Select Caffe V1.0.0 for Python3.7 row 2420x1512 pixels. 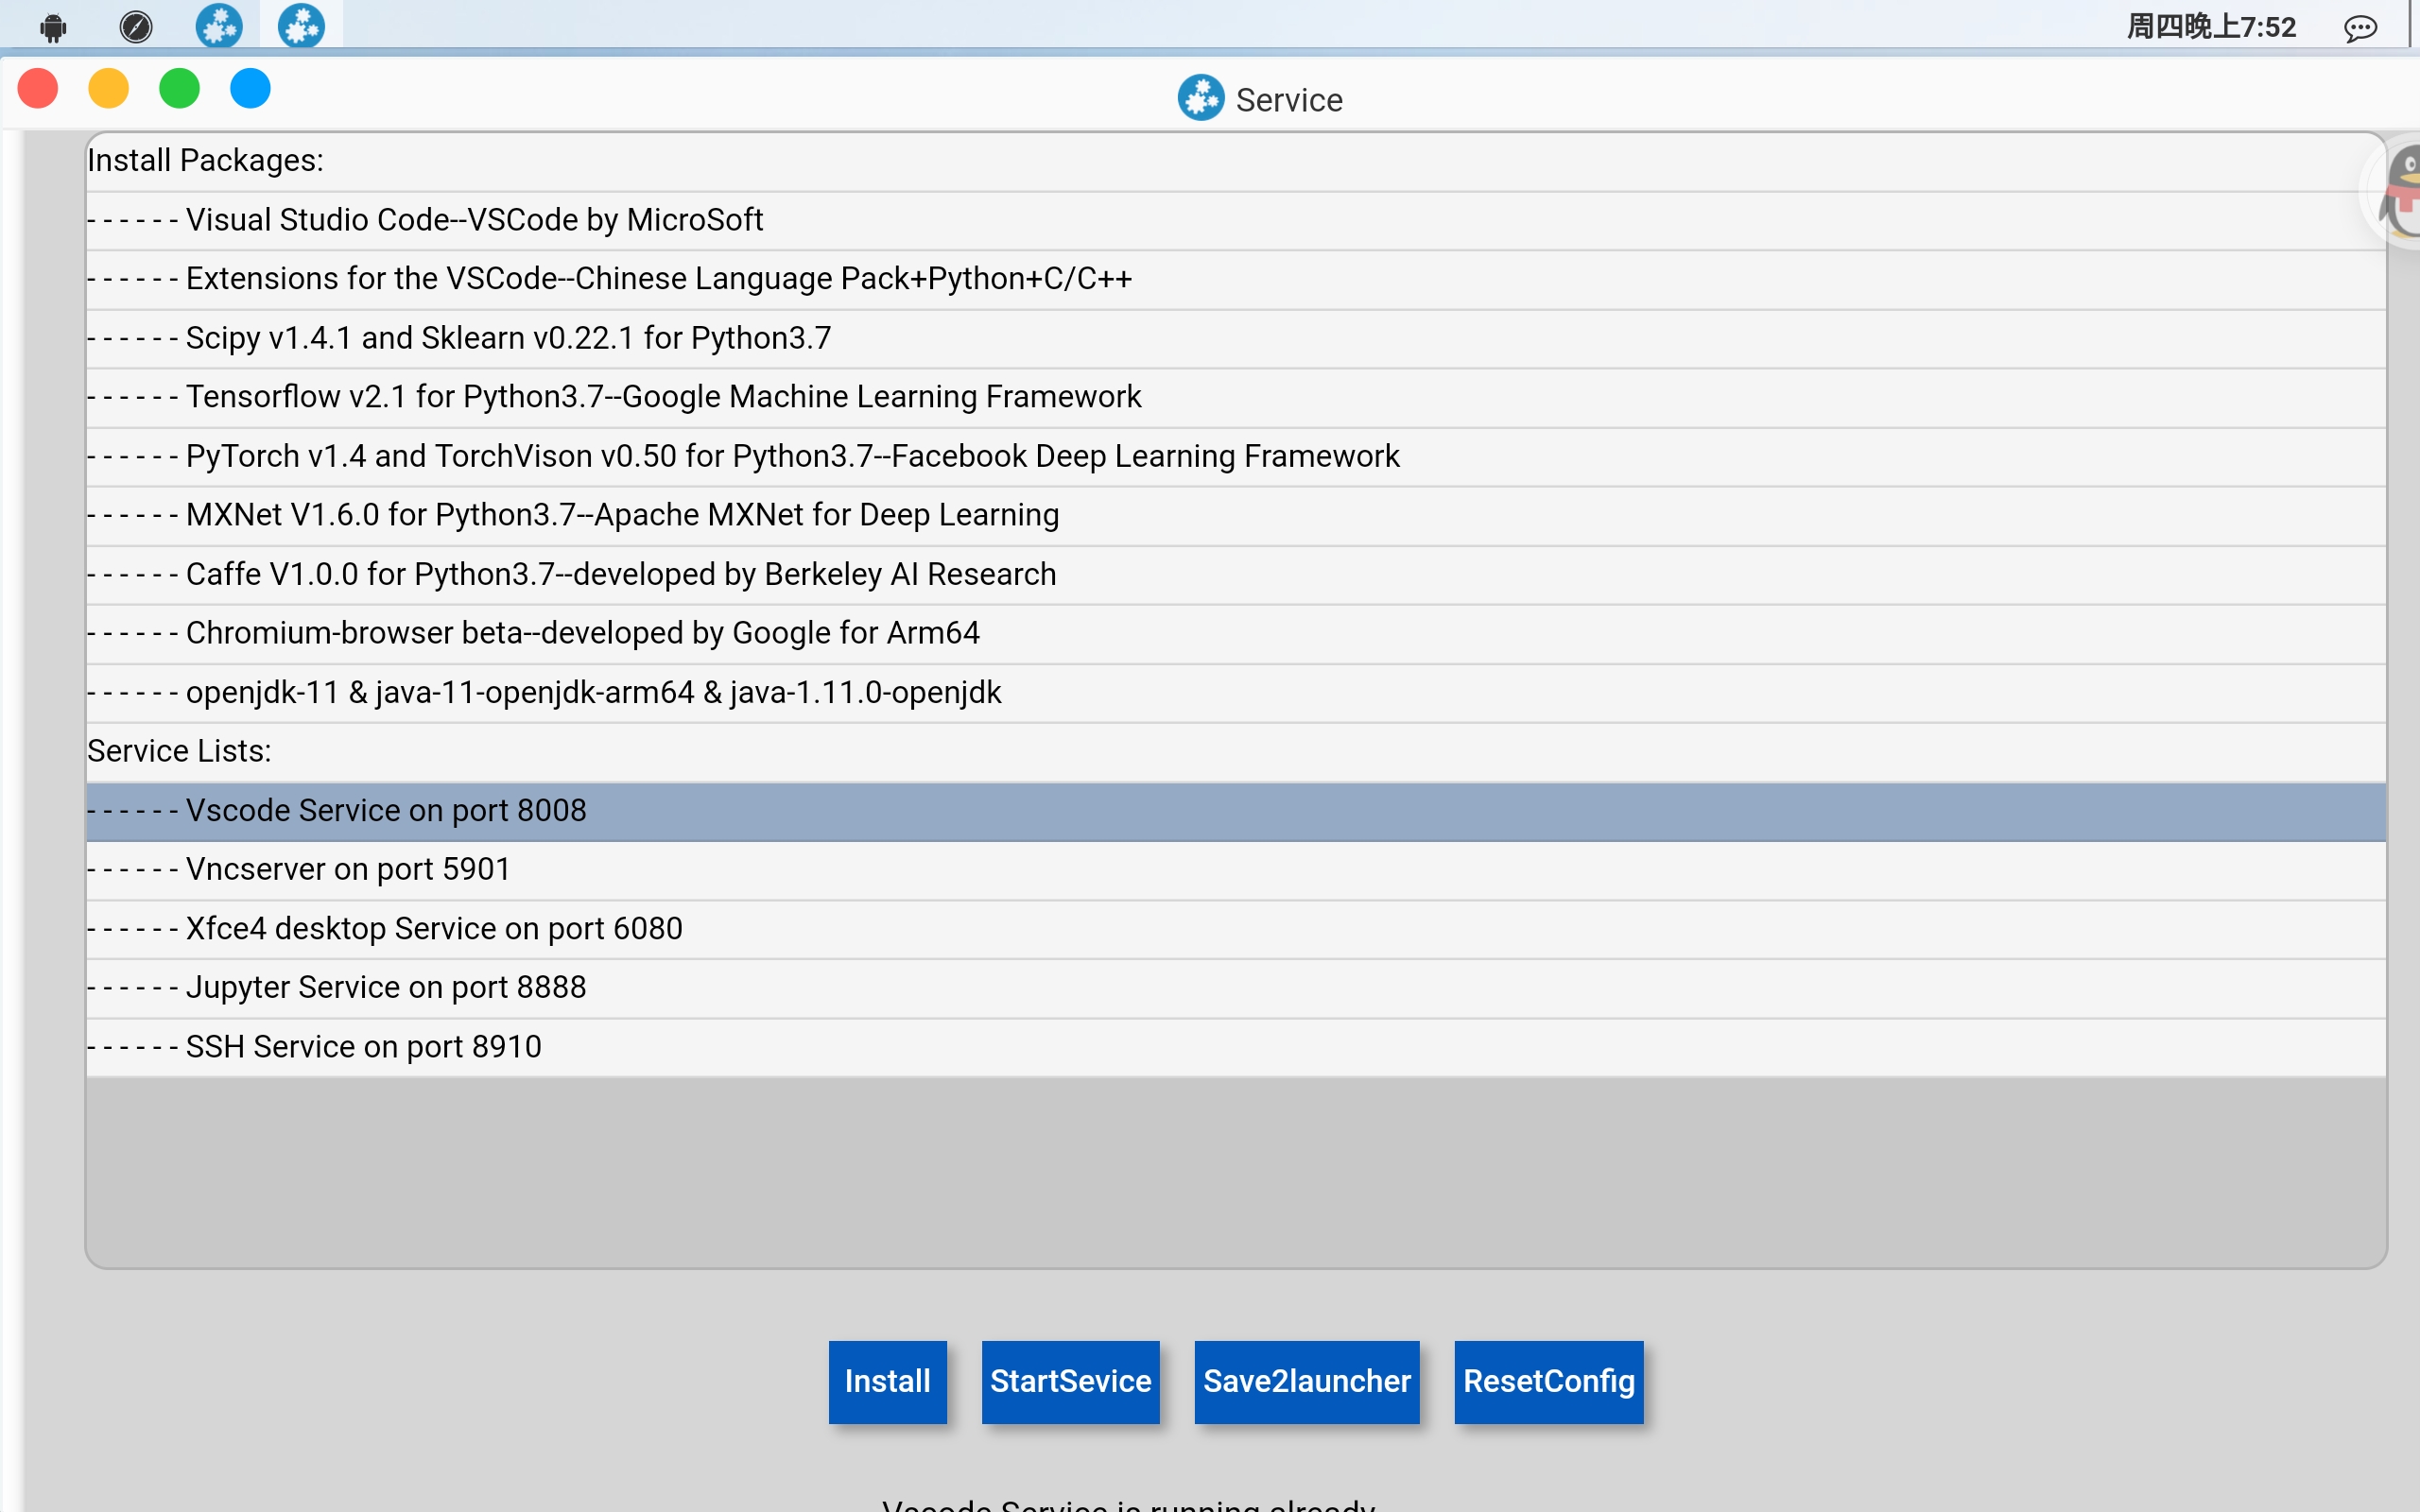[1236, 574]
